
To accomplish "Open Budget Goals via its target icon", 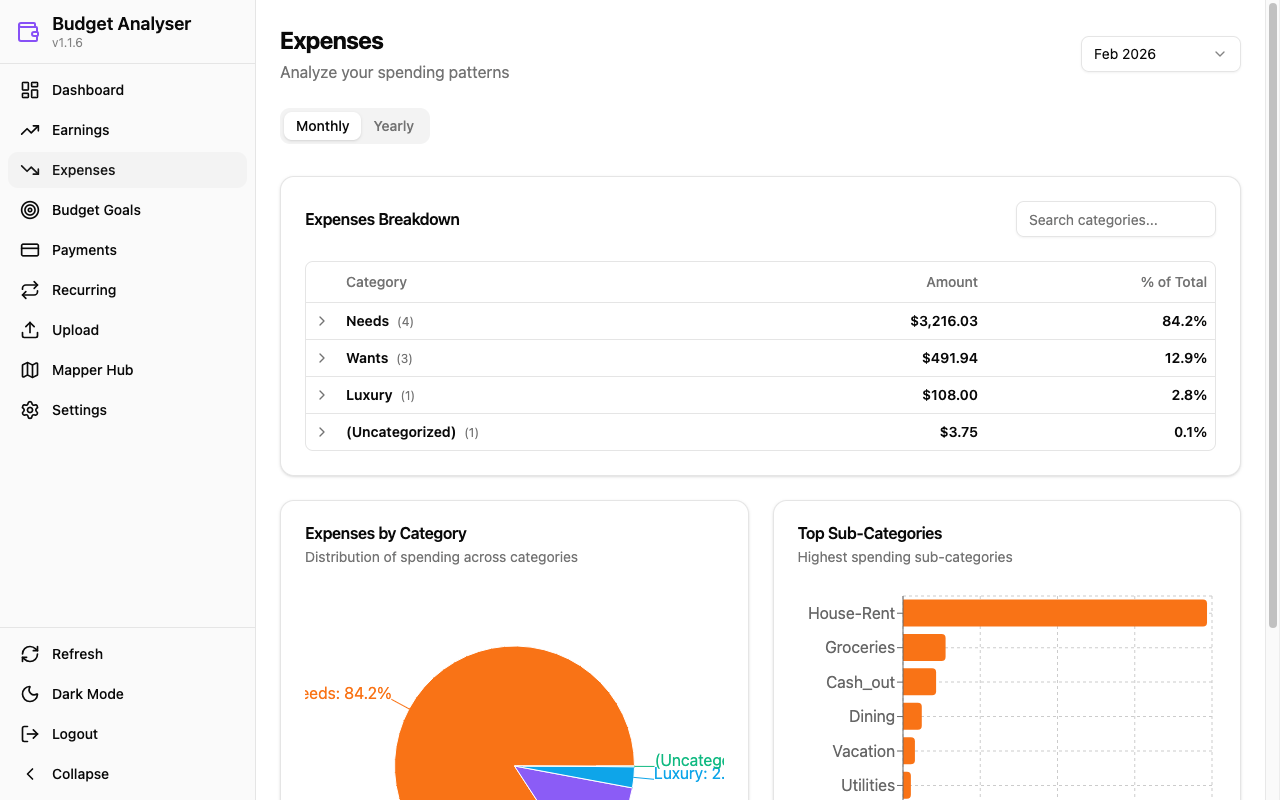I will click(x=29, y=210).
